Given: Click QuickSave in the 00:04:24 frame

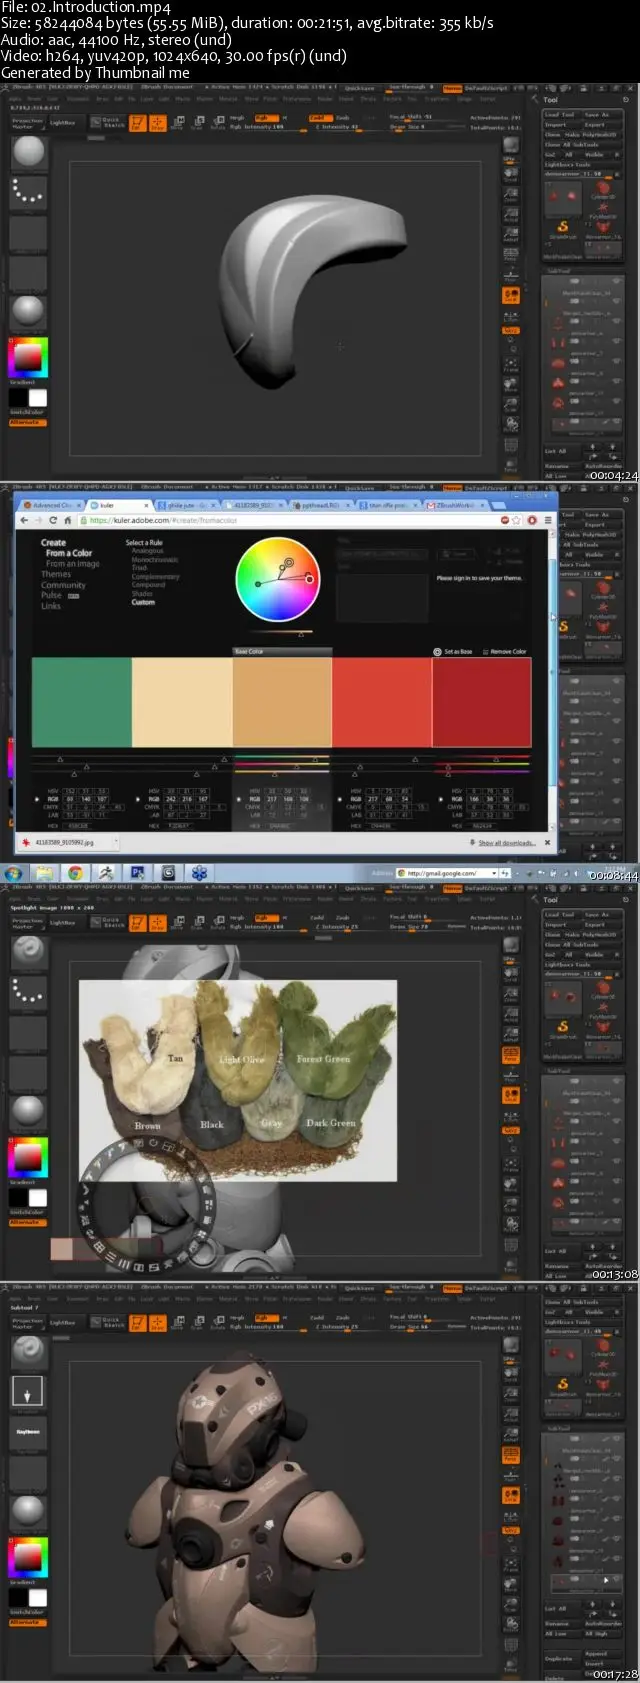Looking at the screenshot, I should [359, 88].
